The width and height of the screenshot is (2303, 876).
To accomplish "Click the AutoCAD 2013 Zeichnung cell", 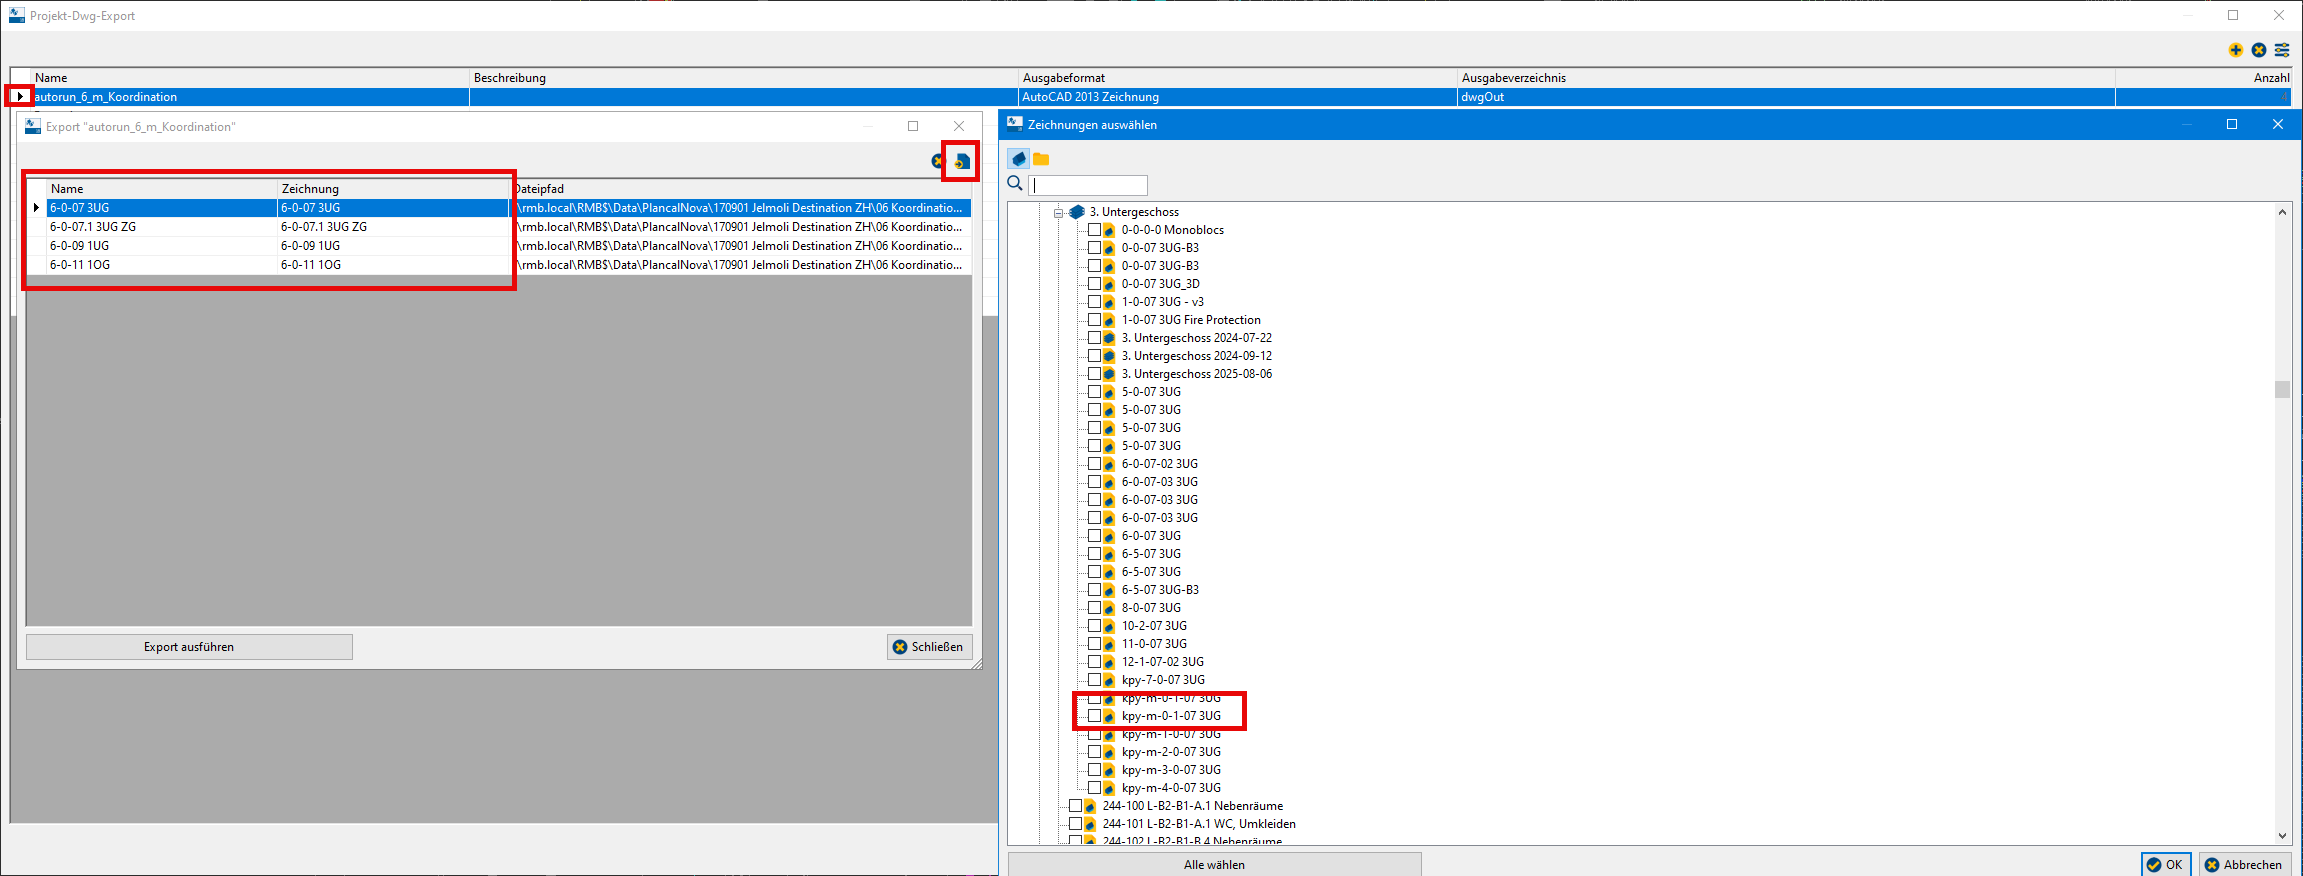I will [1238, 97].
